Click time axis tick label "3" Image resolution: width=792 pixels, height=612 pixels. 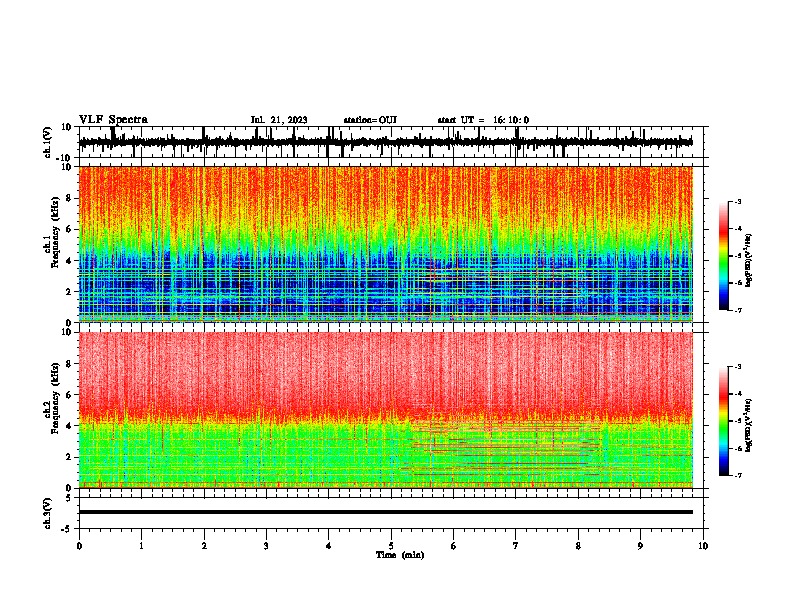[266, 546]
